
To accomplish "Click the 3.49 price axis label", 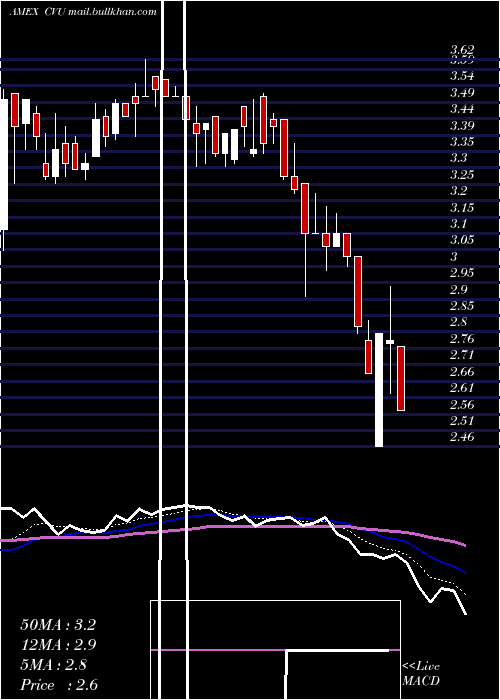I will (462, 92).
